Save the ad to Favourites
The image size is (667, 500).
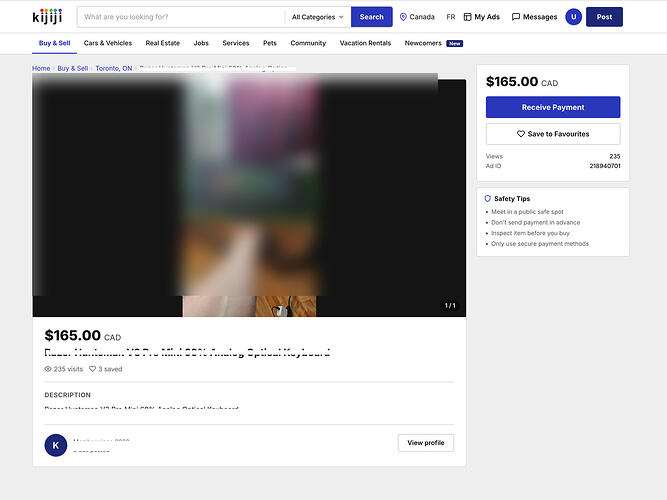pyautogui.click(x=553, y=134)
